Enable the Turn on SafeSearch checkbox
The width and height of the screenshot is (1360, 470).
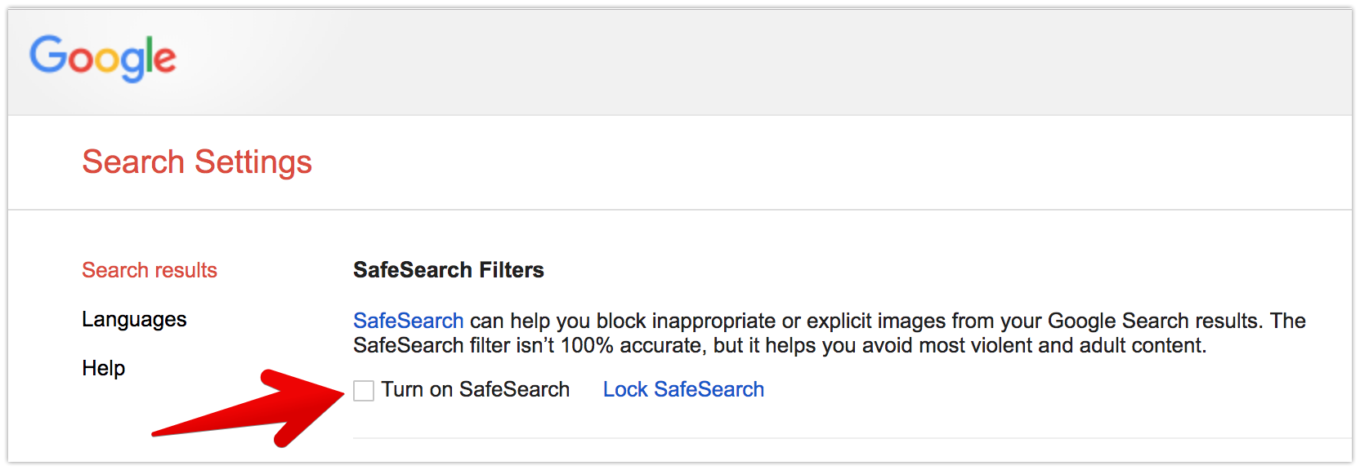coord(364,391)
